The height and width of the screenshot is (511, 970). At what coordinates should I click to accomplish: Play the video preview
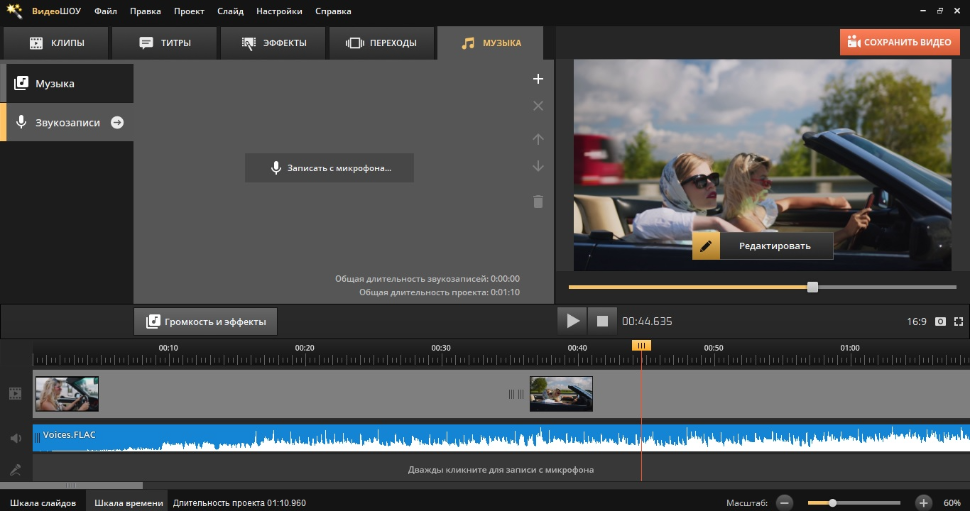click(572, 321)
